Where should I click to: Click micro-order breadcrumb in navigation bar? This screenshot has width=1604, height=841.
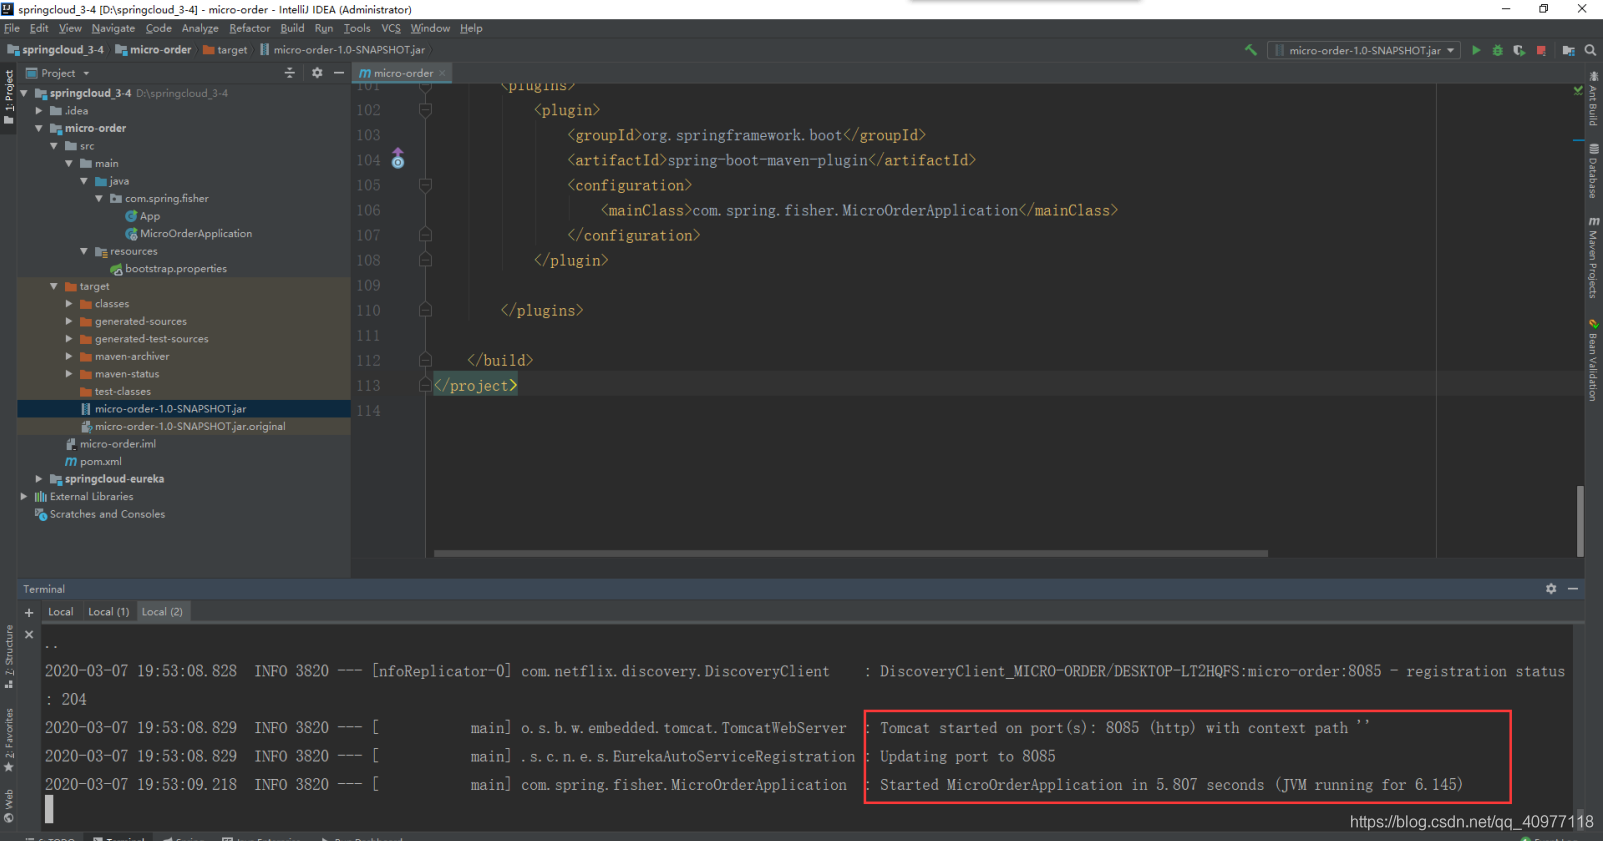(153, 50)
